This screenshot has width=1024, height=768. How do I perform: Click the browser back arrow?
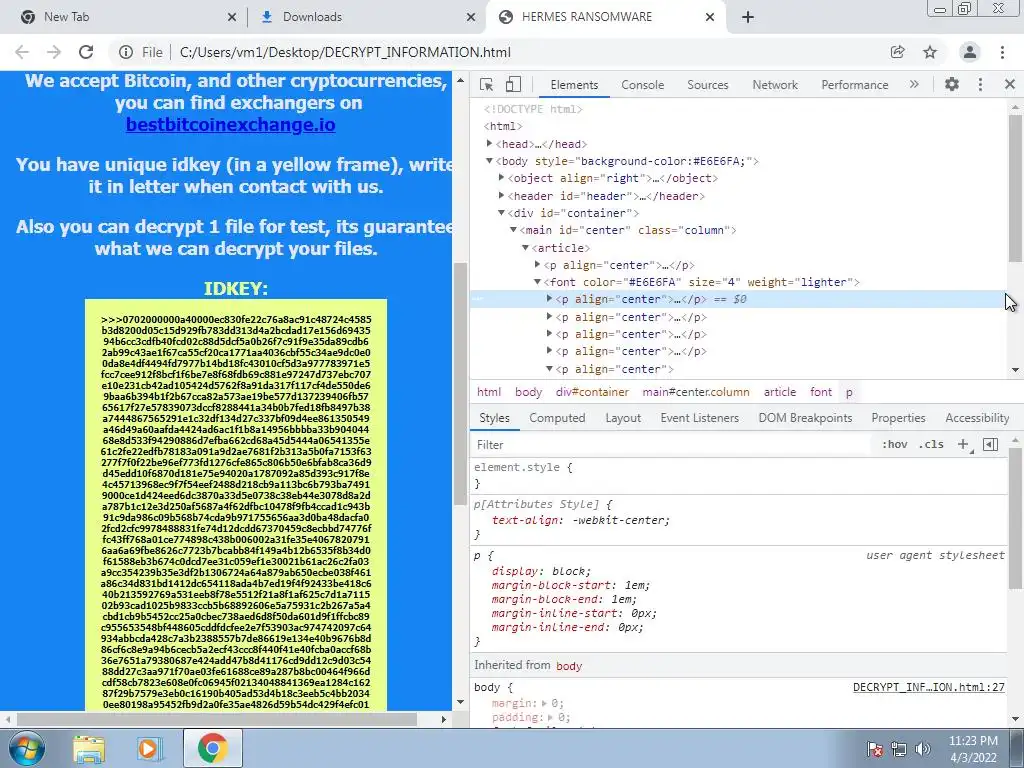[22, 52]
